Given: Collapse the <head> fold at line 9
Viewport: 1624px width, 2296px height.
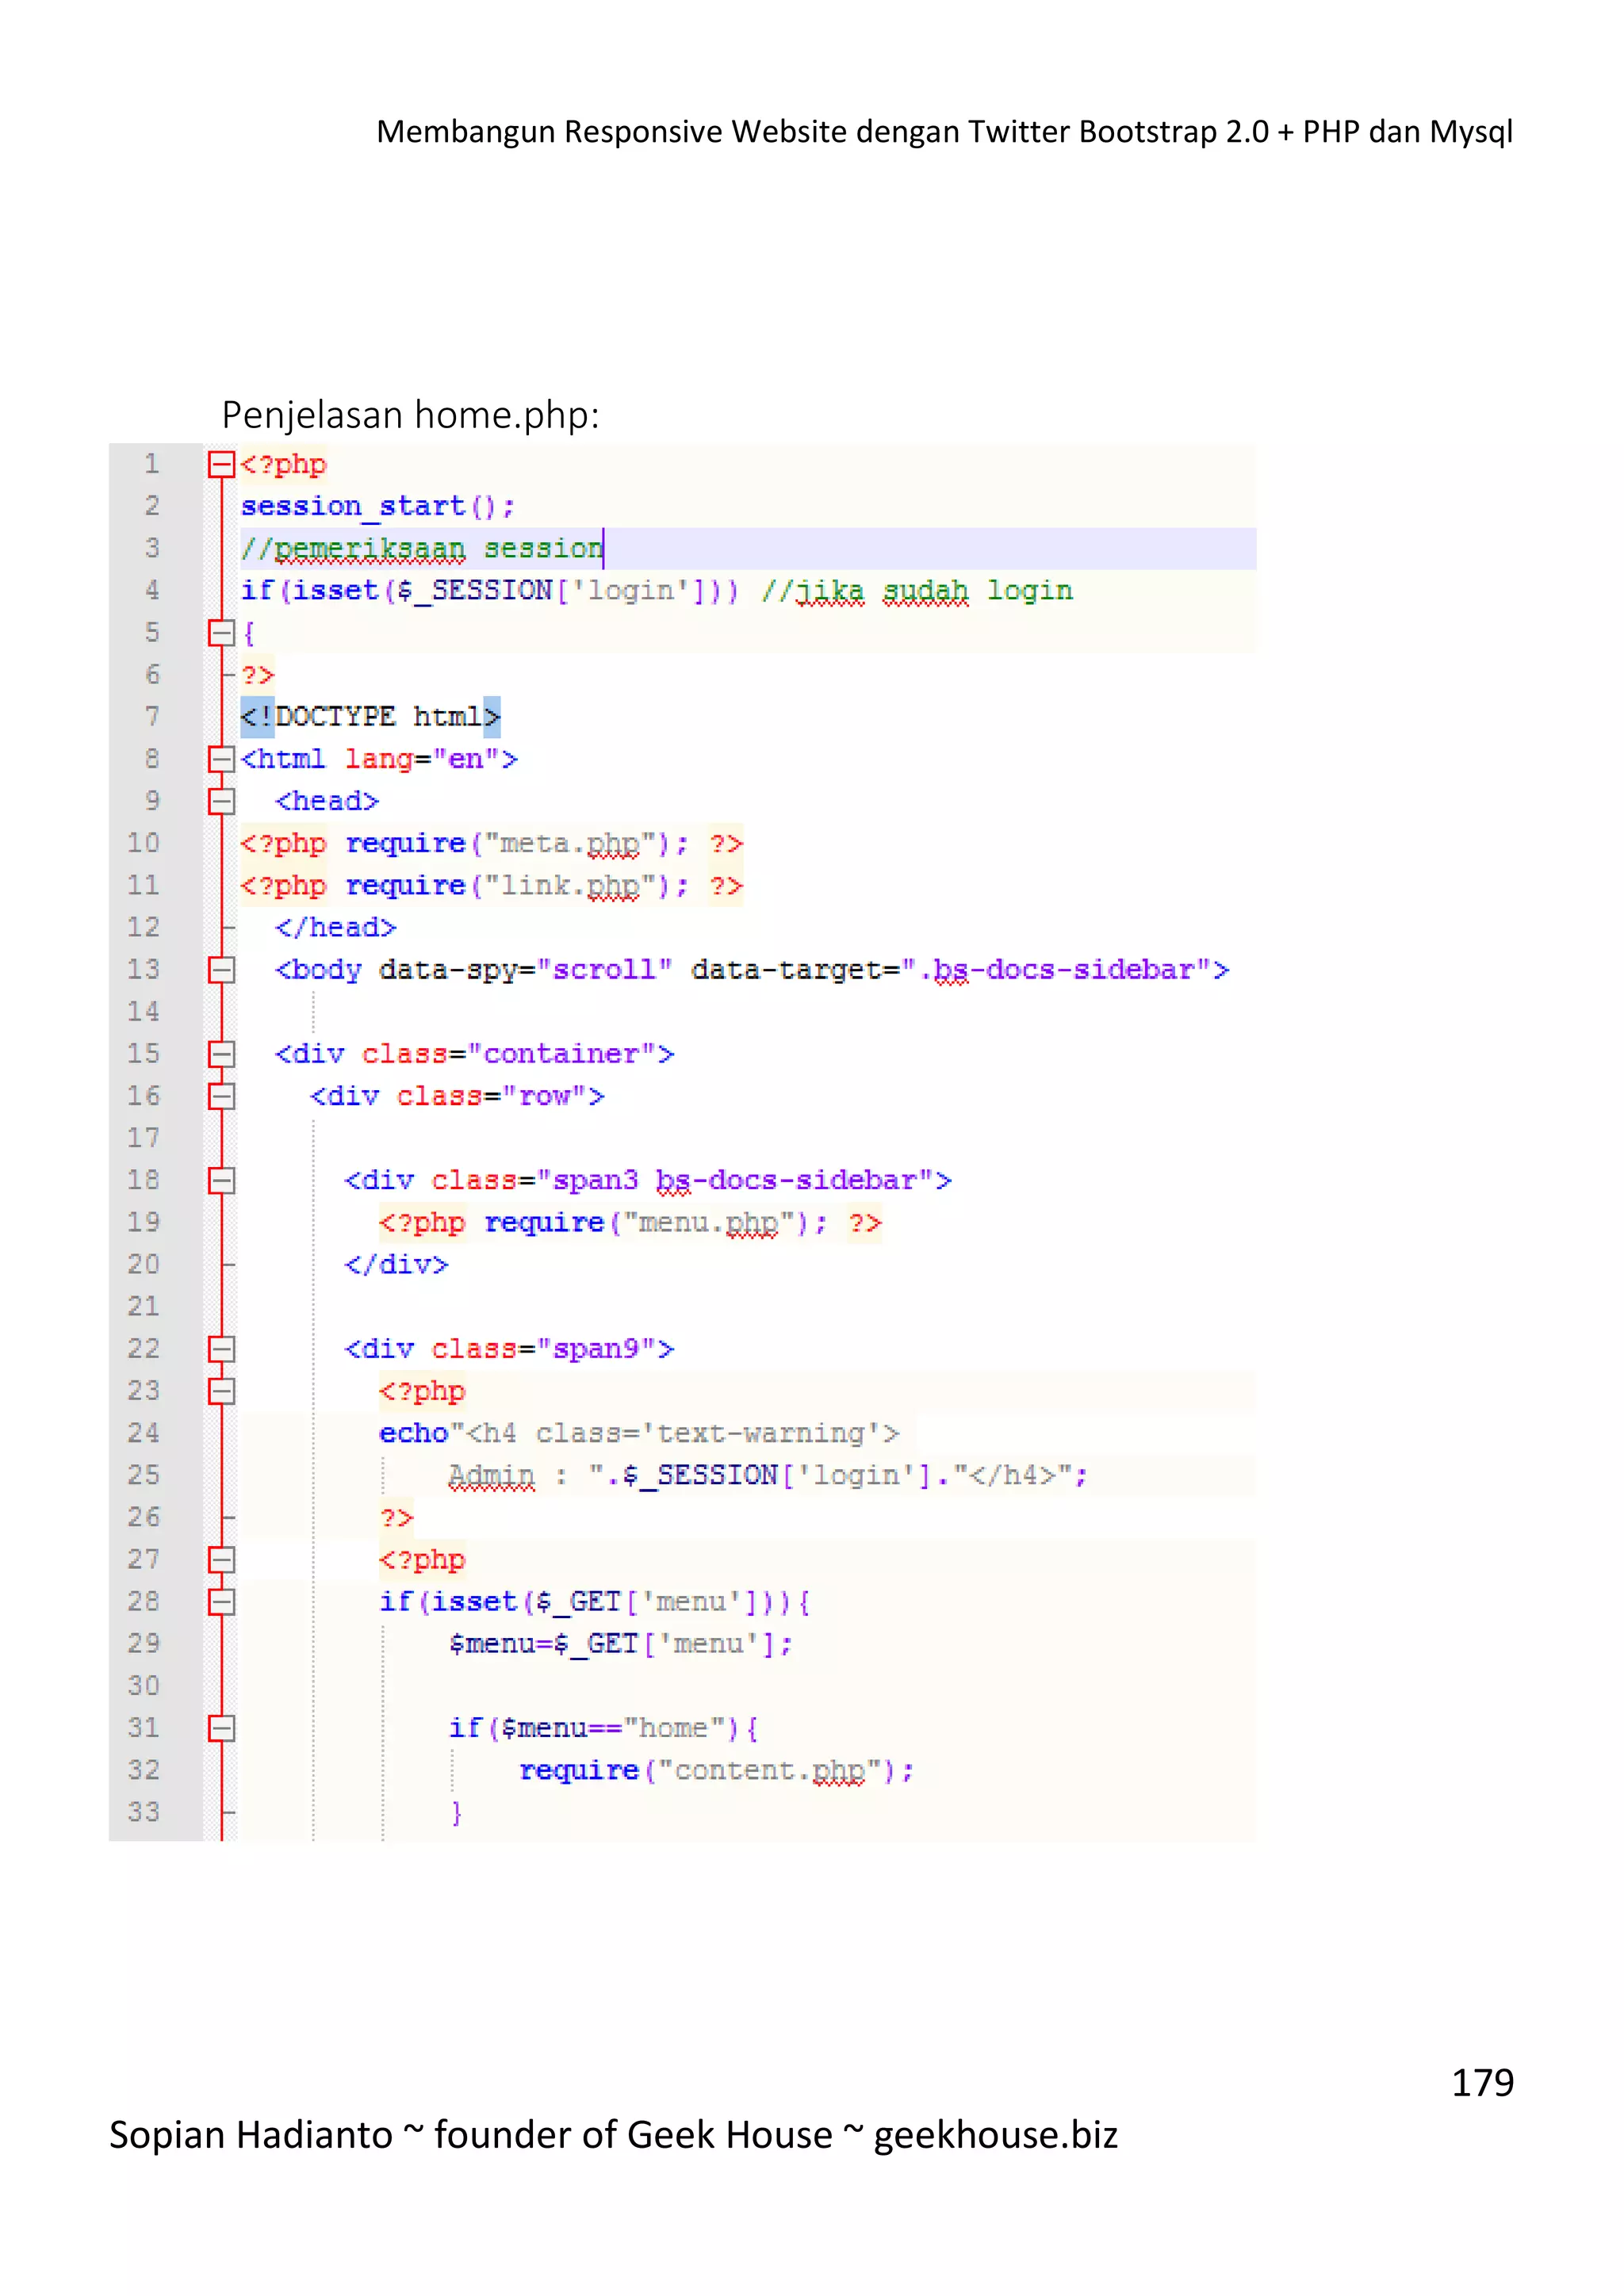Looking at the screenshot, I should 221,801.
